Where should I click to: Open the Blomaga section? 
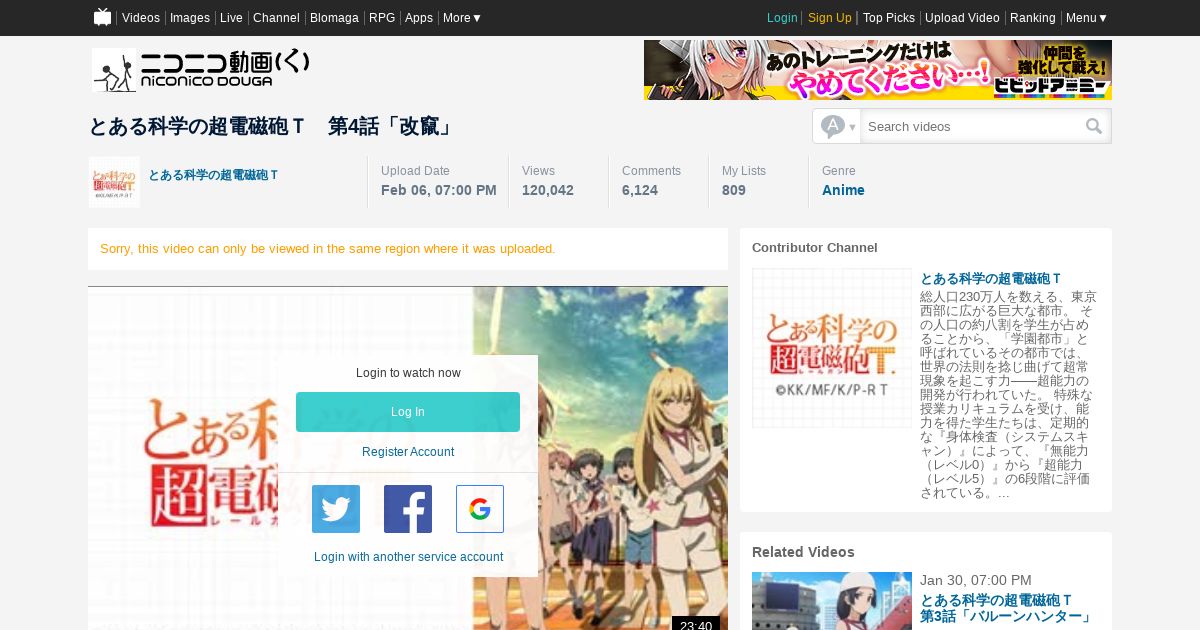coord(334,18)
